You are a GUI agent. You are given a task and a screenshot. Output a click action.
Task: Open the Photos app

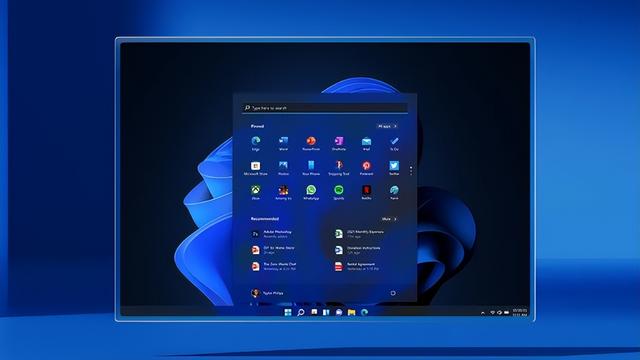tap(283, 168)
